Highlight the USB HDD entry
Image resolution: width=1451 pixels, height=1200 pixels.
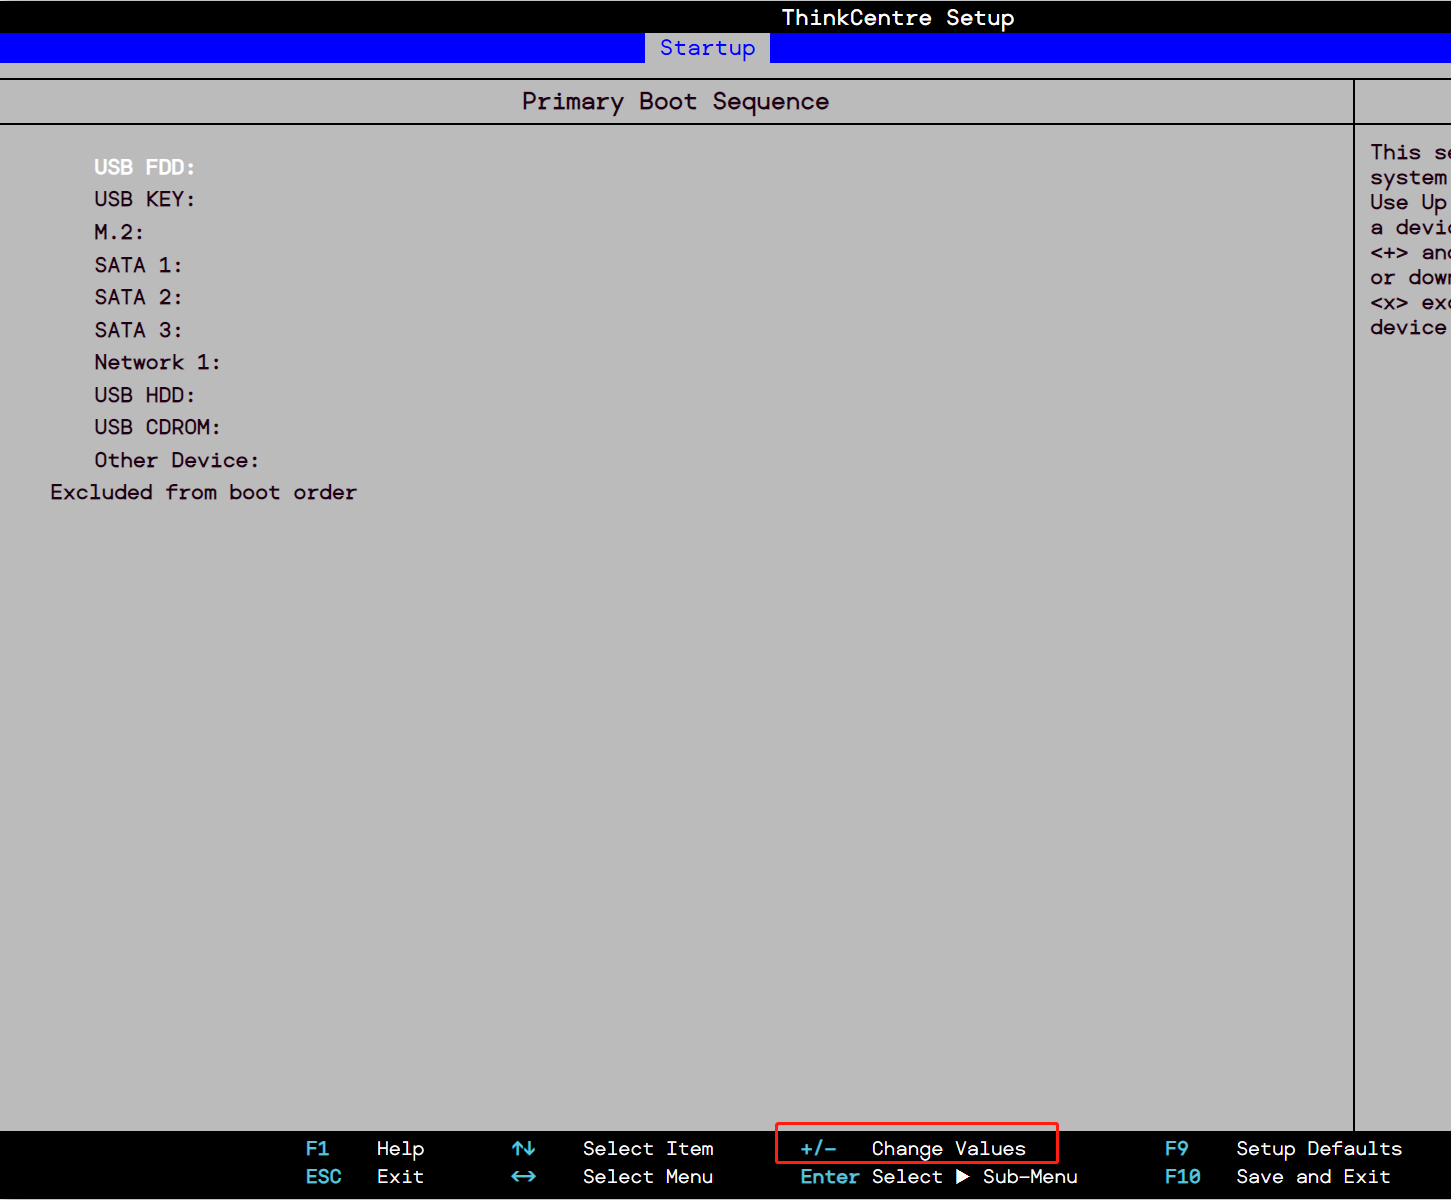tap(145, 395)
